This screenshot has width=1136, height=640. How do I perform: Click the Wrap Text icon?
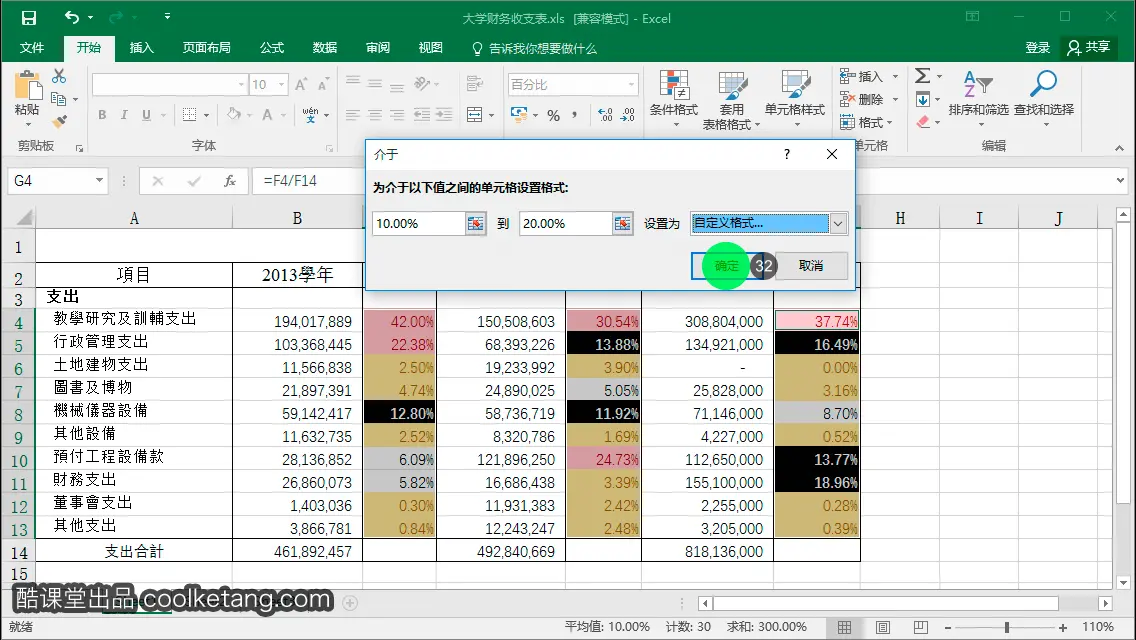[x=475, y=84]
